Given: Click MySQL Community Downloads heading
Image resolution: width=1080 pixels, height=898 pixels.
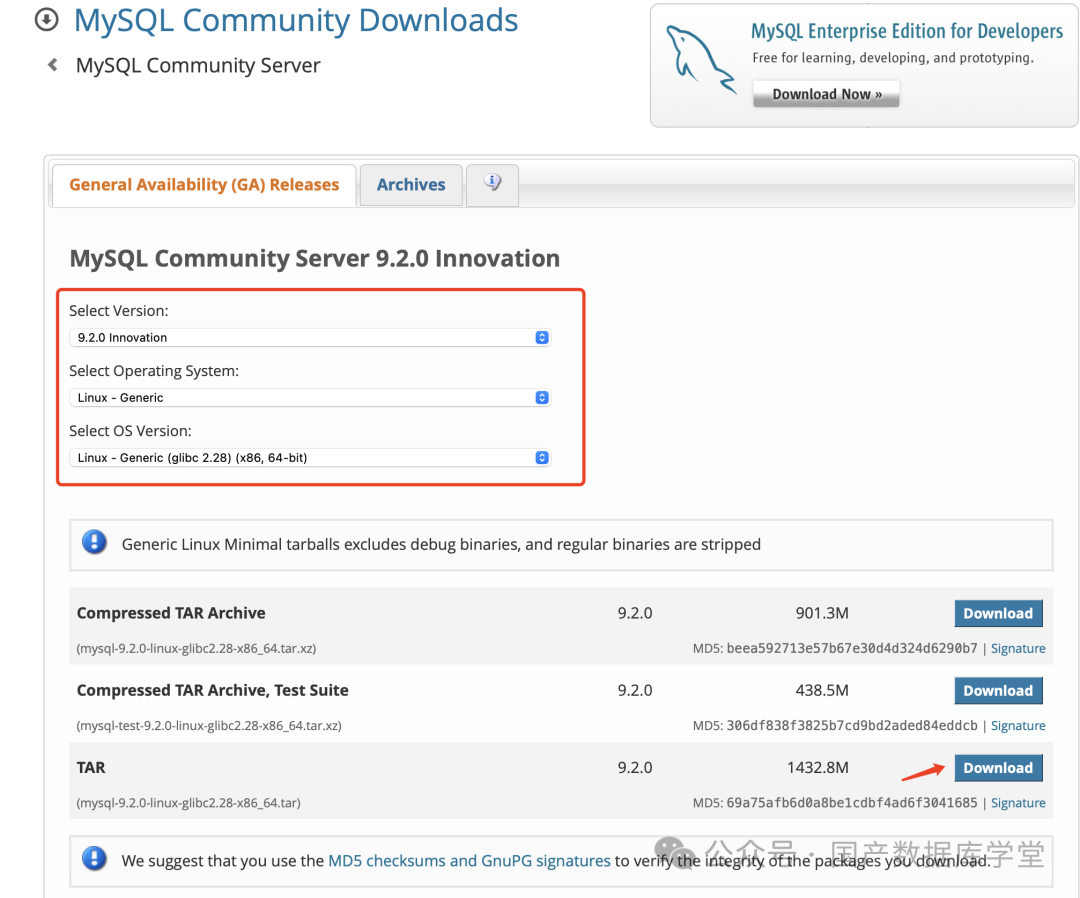Looking at the screenshot, I should point(296,20).
